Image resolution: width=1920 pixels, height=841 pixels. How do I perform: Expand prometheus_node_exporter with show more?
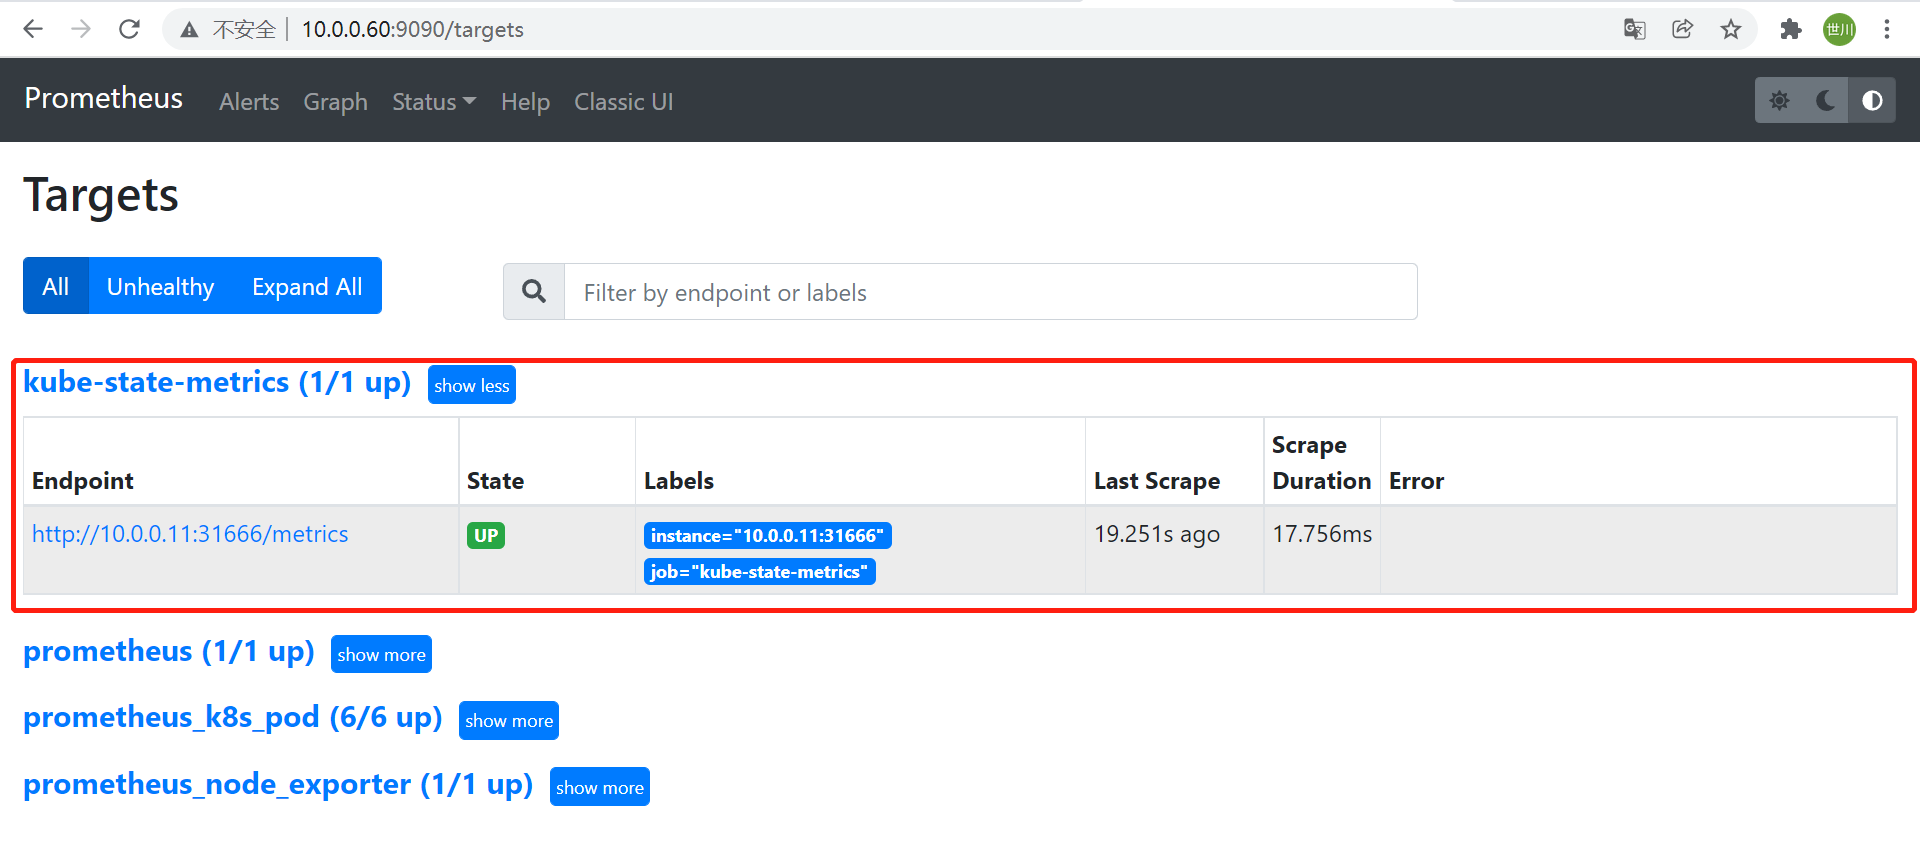(x=599, y=787)
